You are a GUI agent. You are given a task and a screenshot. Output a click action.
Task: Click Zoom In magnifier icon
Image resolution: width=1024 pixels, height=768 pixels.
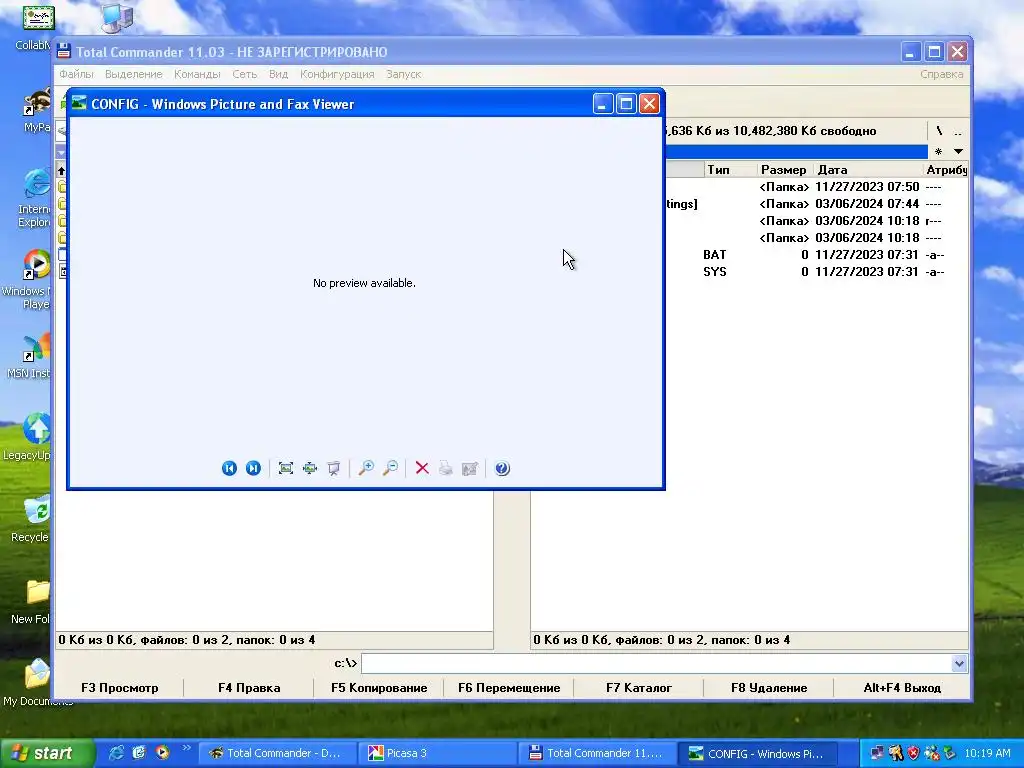tap(366, 468)
